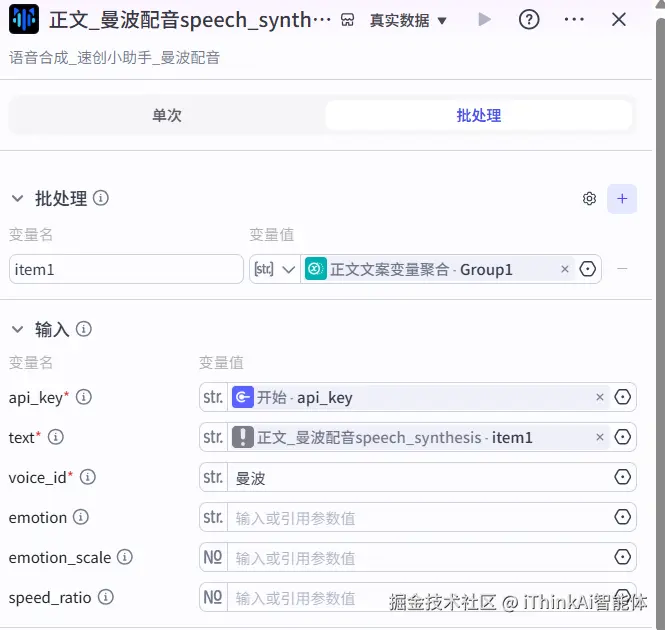Viewport: 665px width, 630px height.
Task: Click the description 语音合成_速创小助手_曼波配音
Action: (x=115, y=57)
